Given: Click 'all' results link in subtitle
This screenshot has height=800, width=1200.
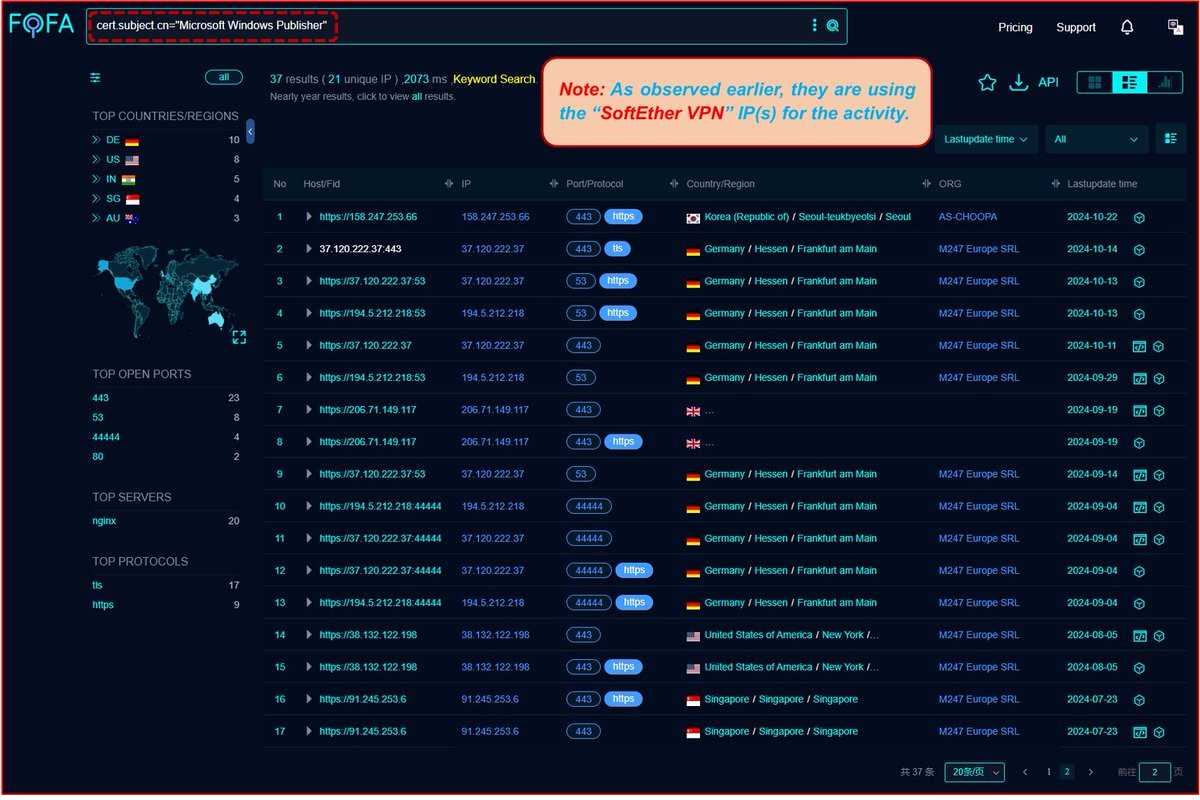Looking at the screenshot, I should click(x=417, y=97).
